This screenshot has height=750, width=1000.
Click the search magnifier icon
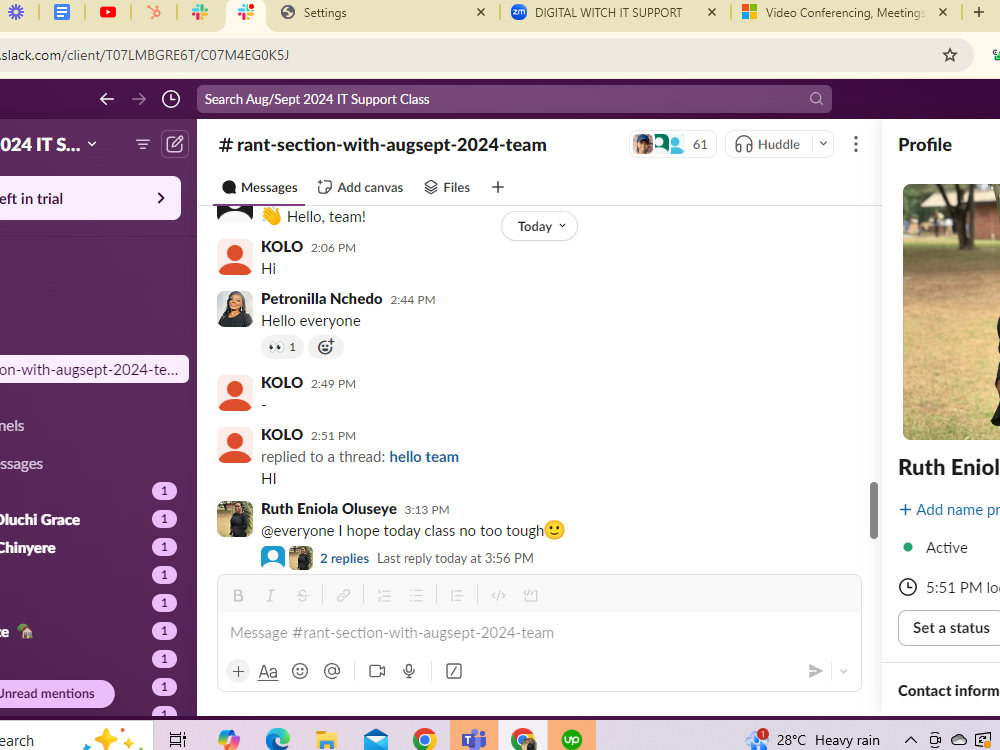[816, 99]
